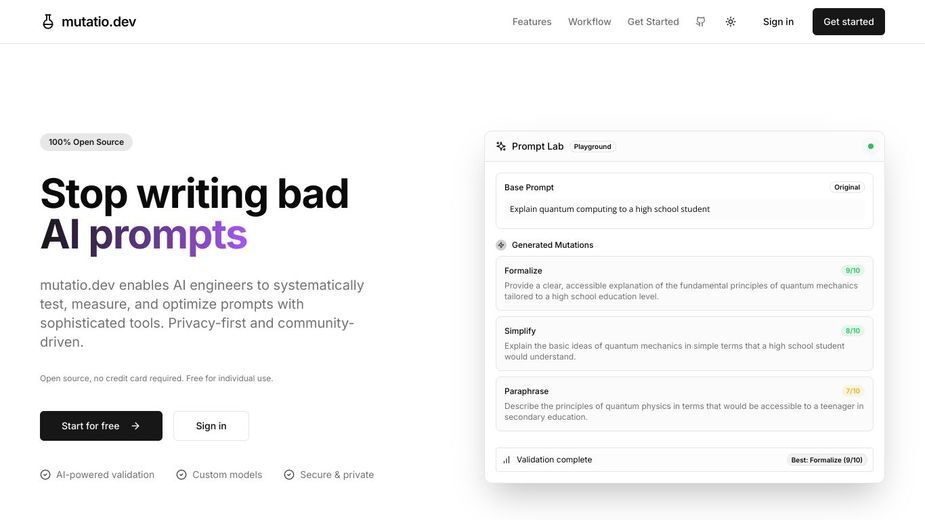The width and height of the screenshot is (925, 520).
Task: Select the Formalize mutation card
Action: click(x=684, y=283)
